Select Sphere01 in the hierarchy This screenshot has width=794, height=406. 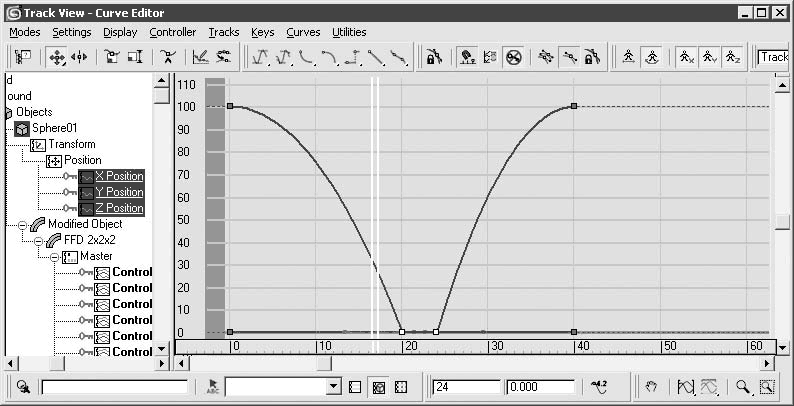click(53, 128)
